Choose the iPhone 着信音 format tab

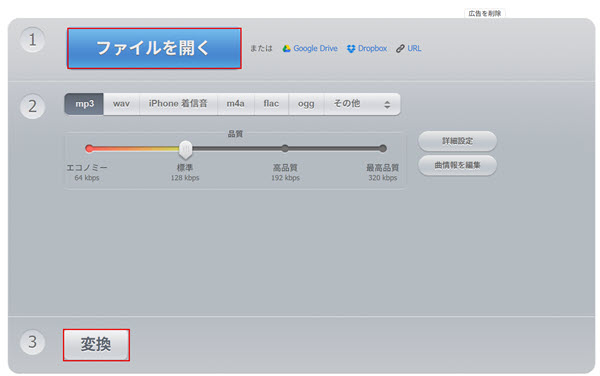pos(178,104)
